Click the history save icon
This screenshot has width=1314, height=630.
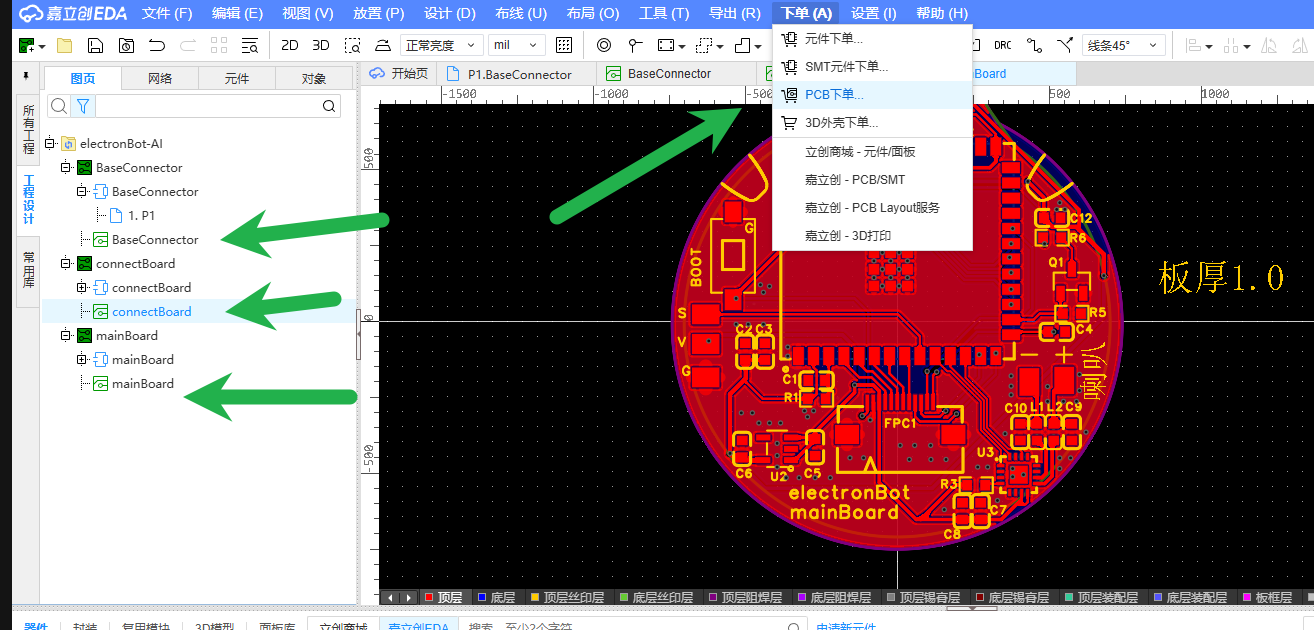coord(126,45)
